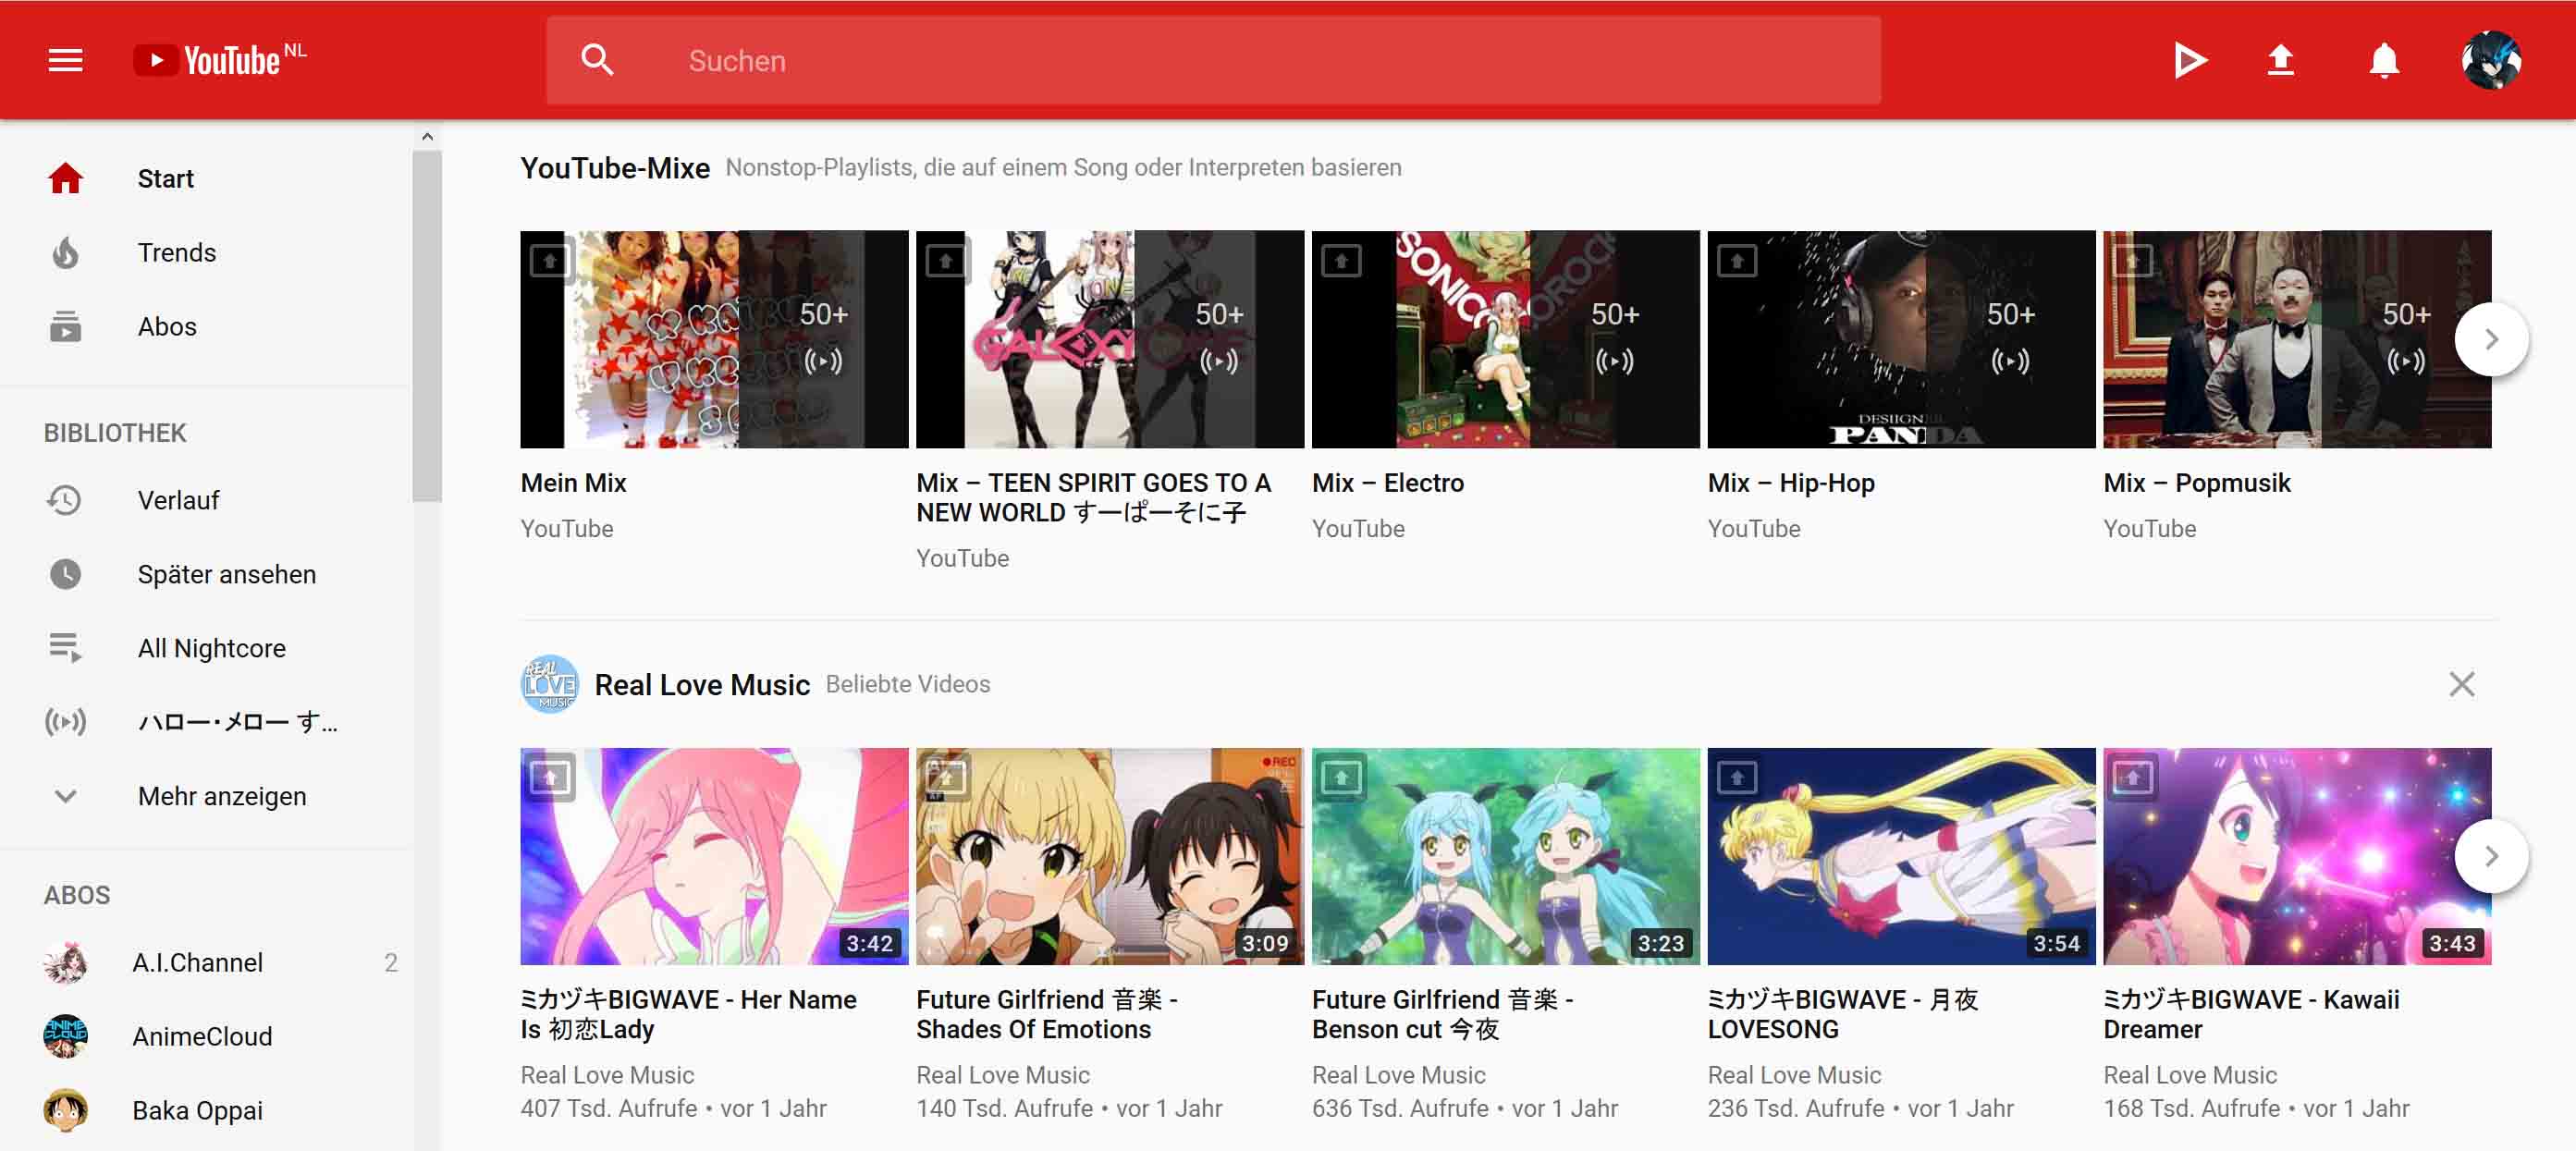2576x1151 pixels.
Task: Click the YouTube-Mixe heading
Action: point(615,168)
